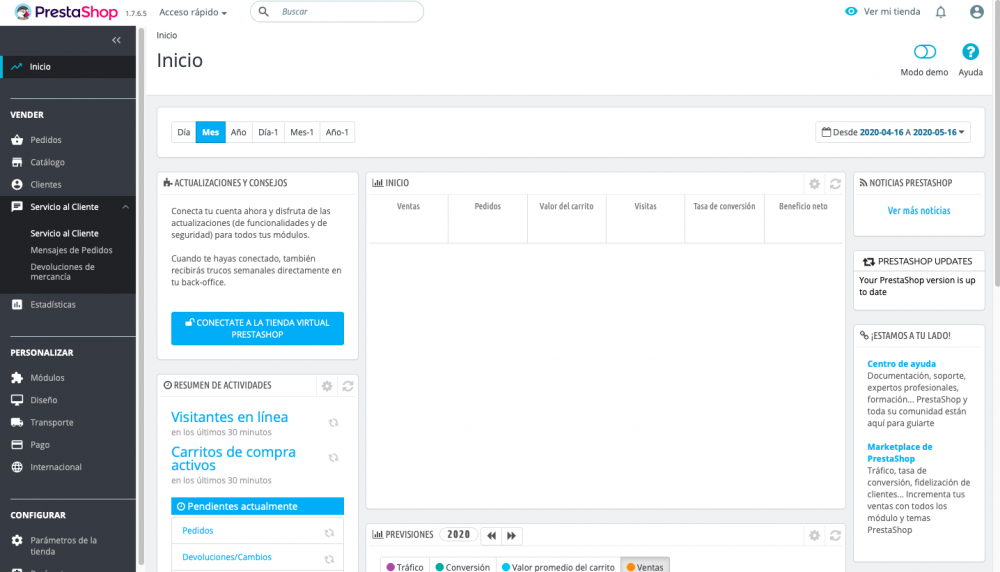Viewport: 1000px width, 572px height.
Task: Click Tasa de conversión column header
Action: coord(724,206)
